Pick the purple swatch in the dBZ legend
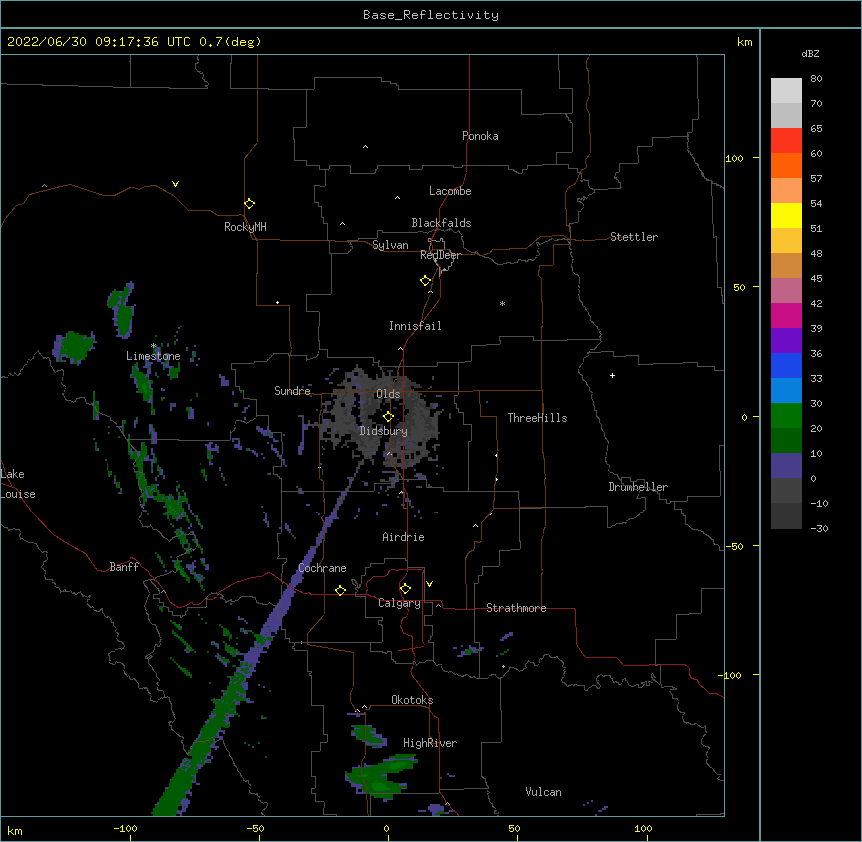Screen dimensions: 862x842 point(786,340)
